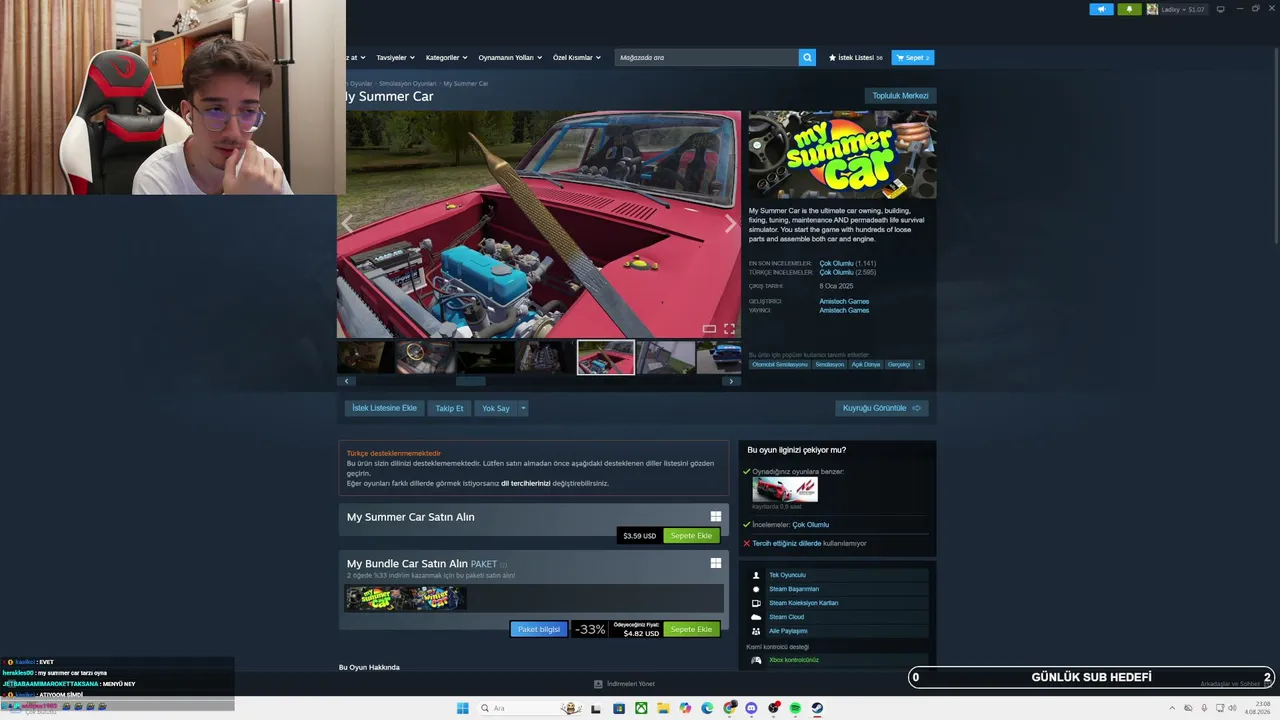Screen dimensions: 1280x720
Task: Add My Summer Car to cart for $3.59
Action: [x=691, y=536]
